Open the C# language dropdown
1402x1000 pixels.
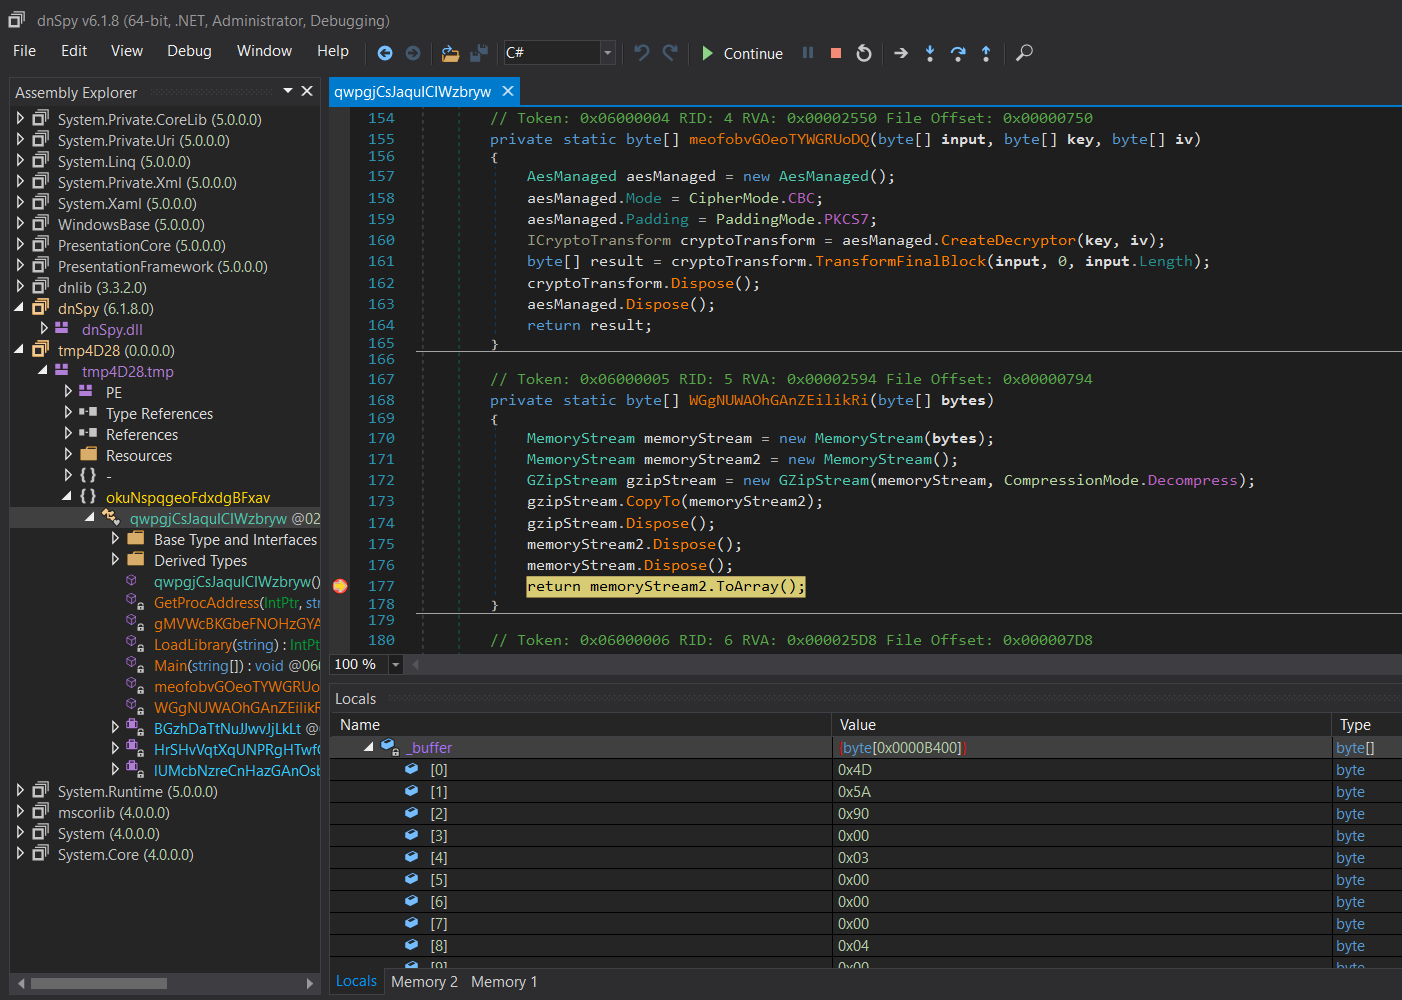[x=607, y=53]
